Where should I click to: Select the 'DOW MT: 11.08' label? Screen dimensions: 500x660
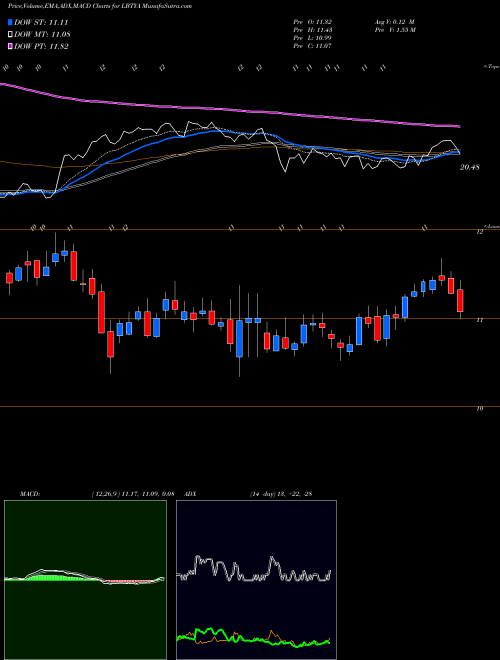(42, 35)
